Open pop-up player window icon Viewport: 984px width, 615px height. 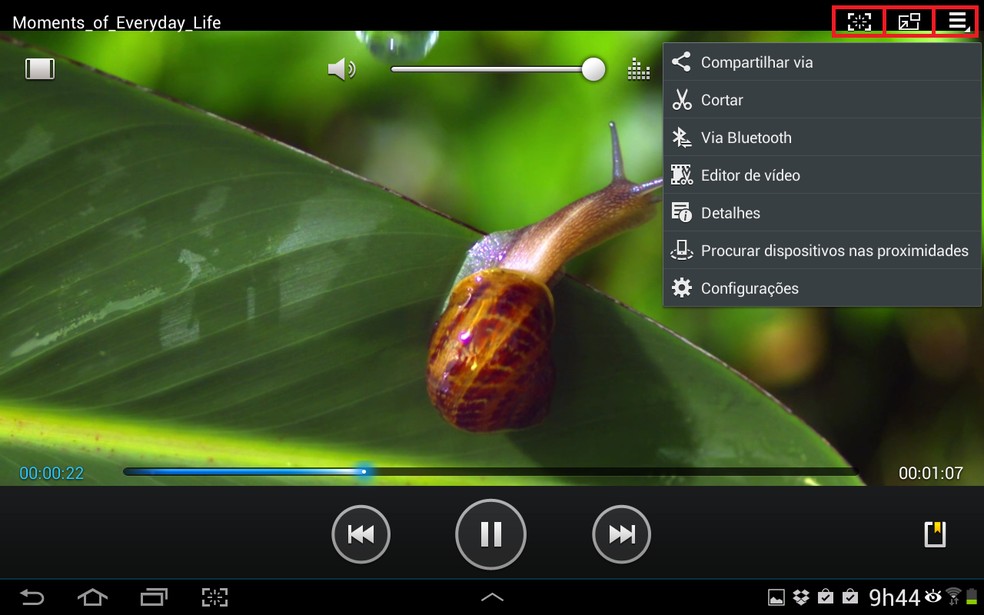909,21
